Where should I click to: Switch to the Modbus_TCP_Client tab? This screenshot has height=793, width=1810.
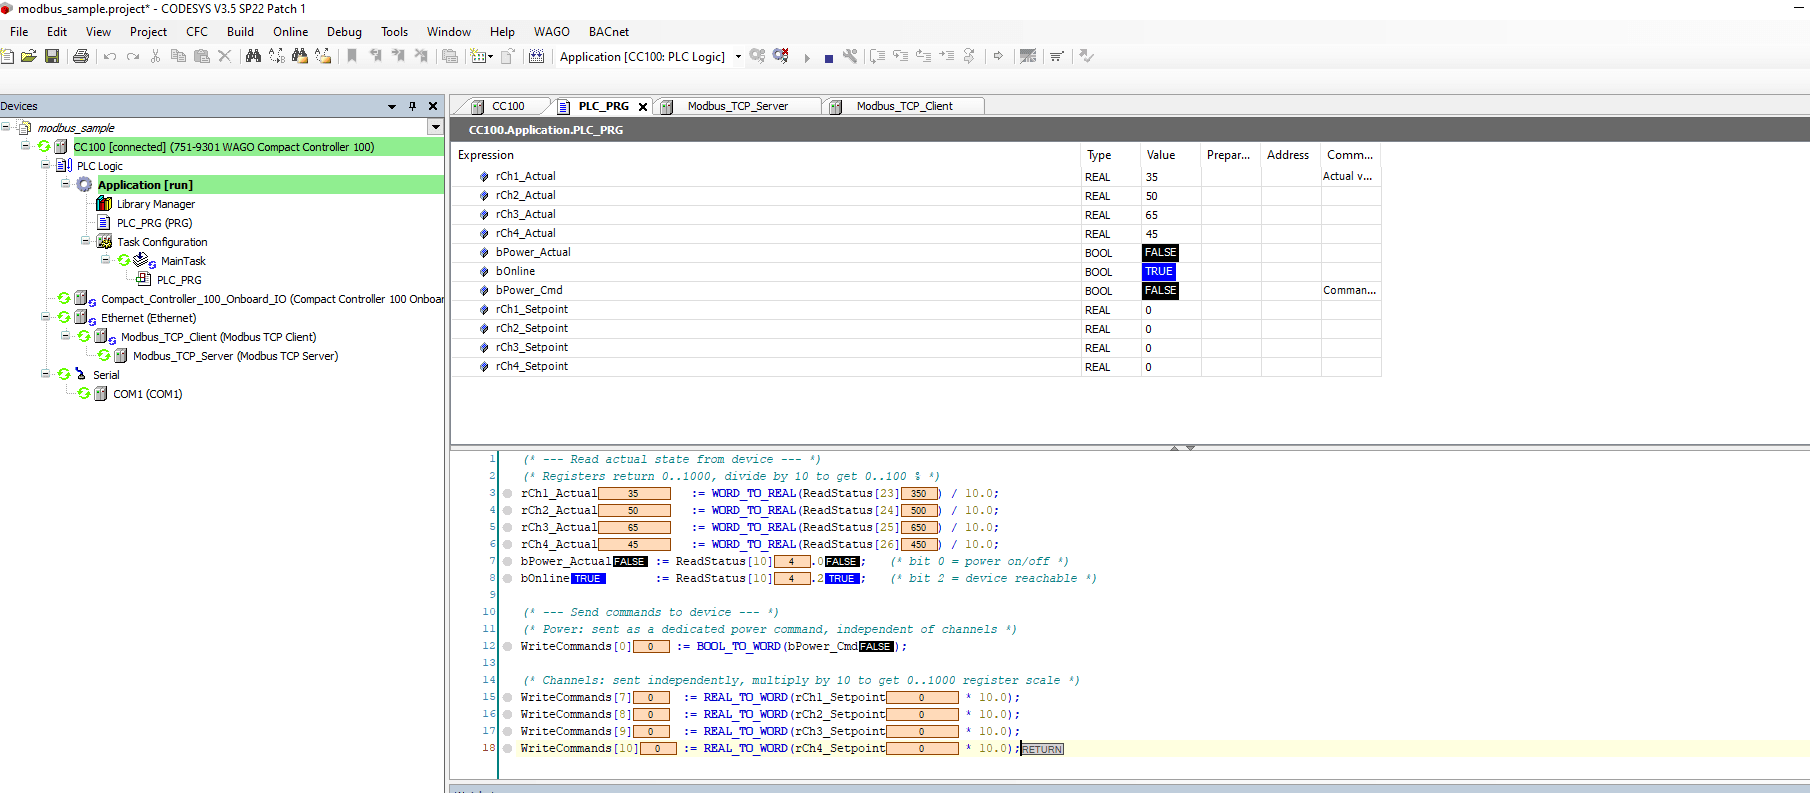(905, 106)
